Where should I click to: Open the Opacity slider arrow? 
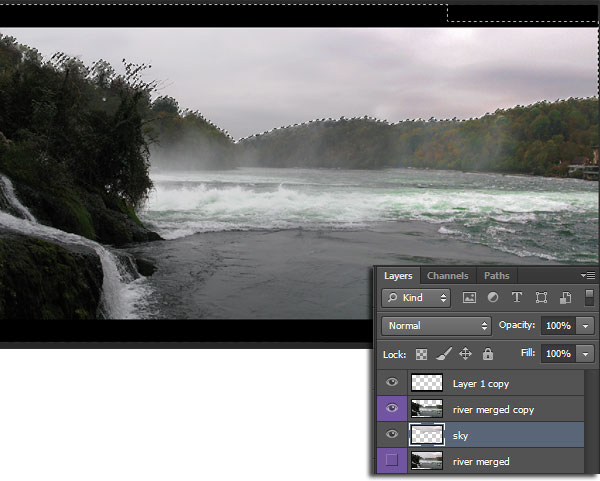click(585, 326)
